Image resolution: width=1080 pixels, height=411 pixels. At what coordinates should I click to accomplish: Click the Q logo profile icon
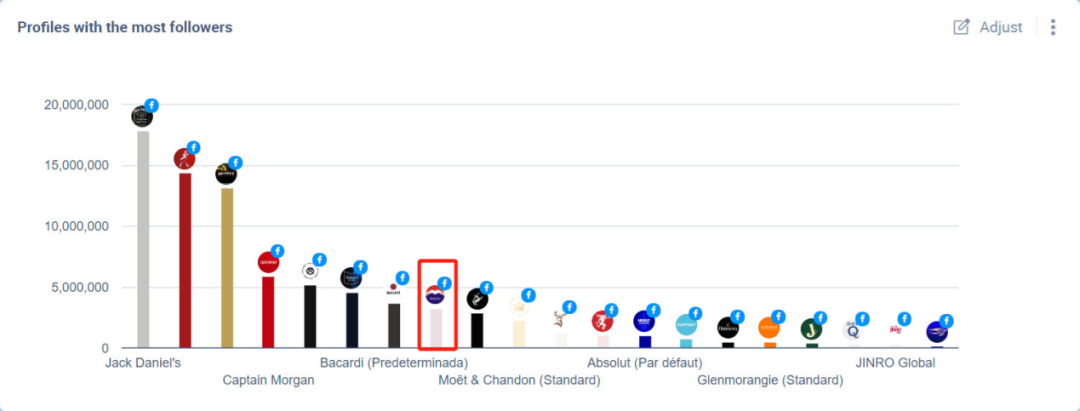853,330
